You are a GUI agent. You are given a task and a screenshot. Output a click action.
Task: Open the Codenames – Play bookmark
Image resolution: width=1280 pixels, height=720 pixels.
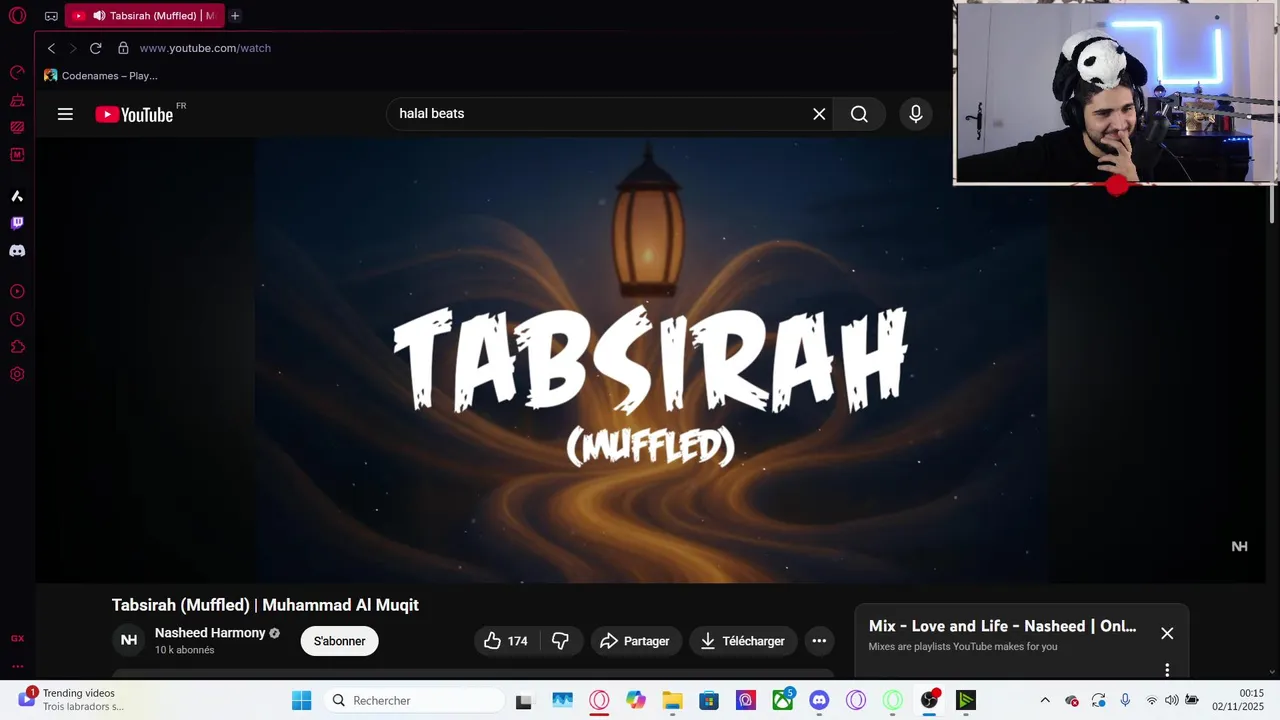coord(101,75)
